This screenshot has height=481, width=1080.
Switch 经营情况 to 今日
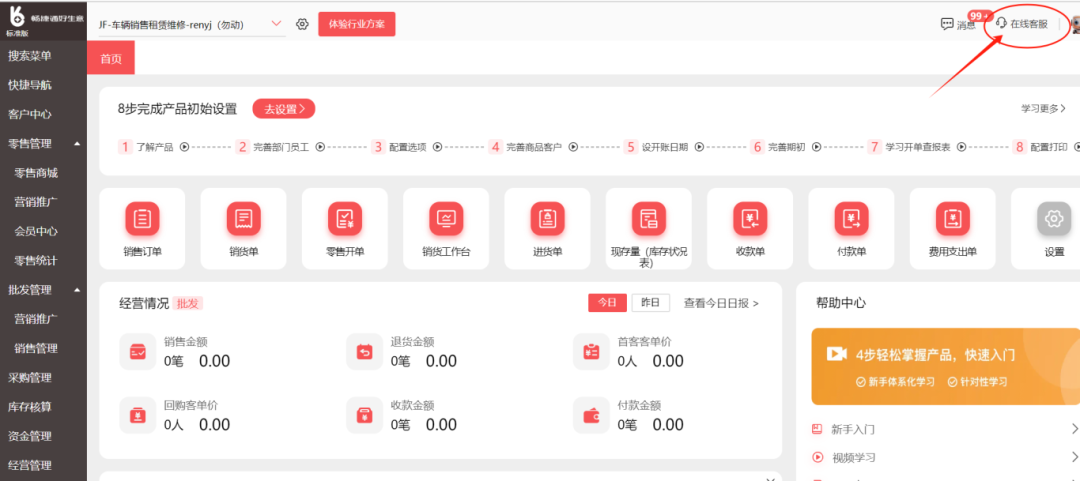click(607, 303)
